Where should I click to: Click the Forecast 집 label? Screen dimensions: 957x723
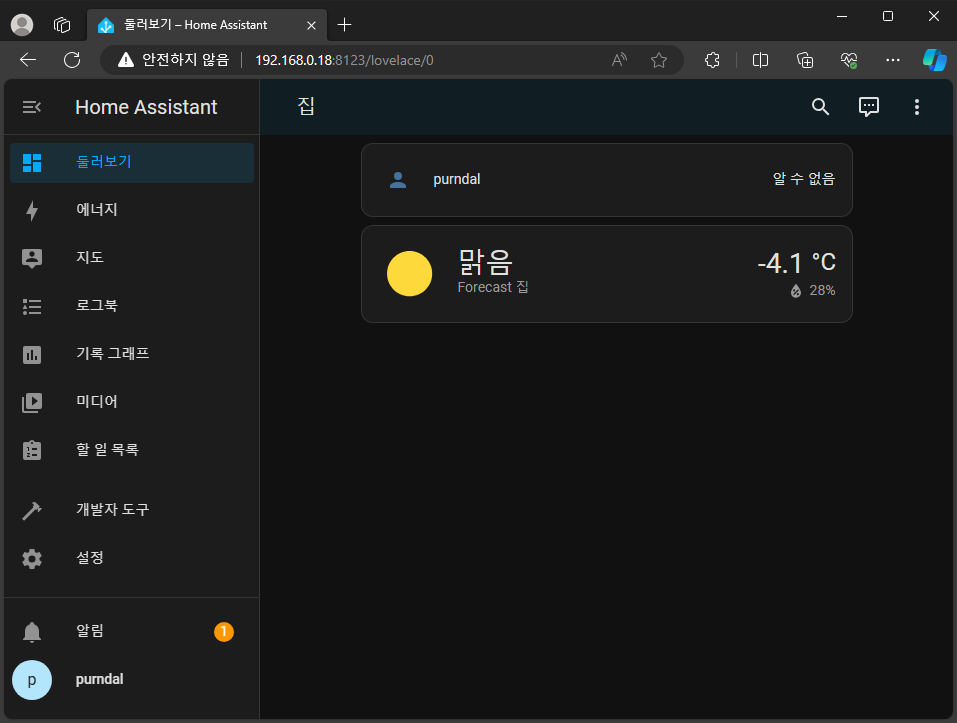tap(493, 287)
